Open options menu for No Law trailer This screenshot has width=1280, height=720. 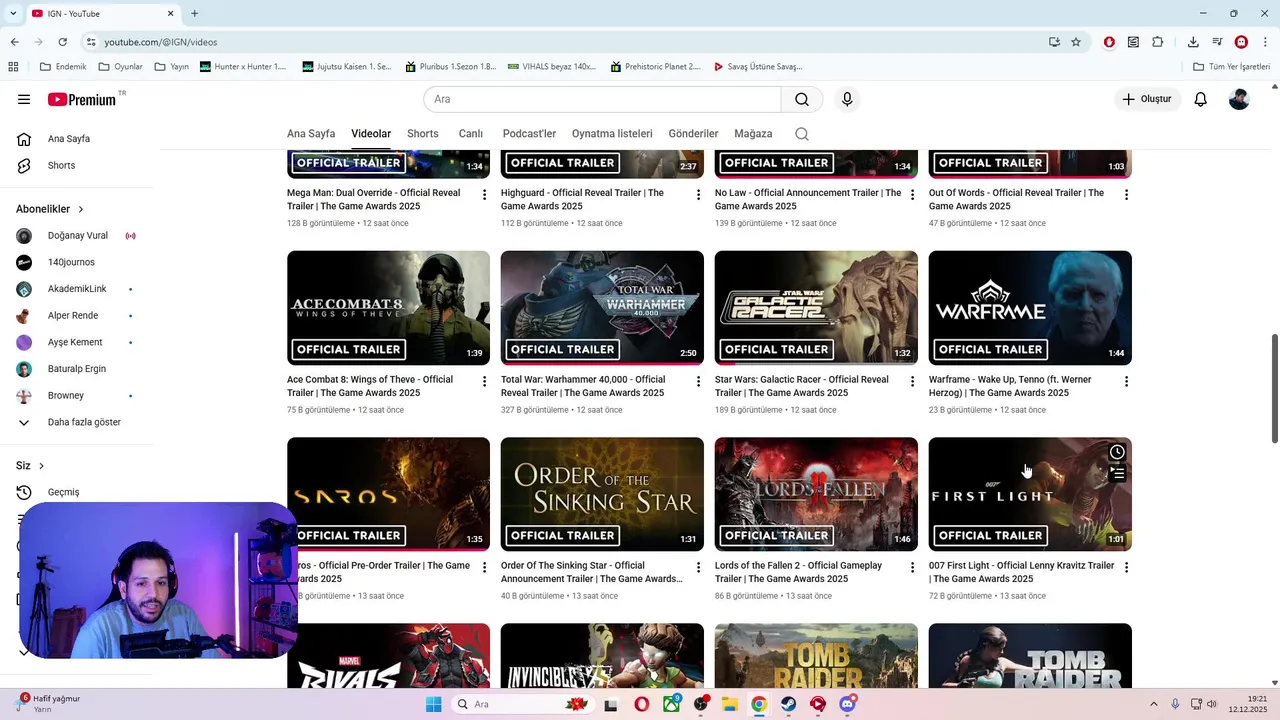coord(912,194)
